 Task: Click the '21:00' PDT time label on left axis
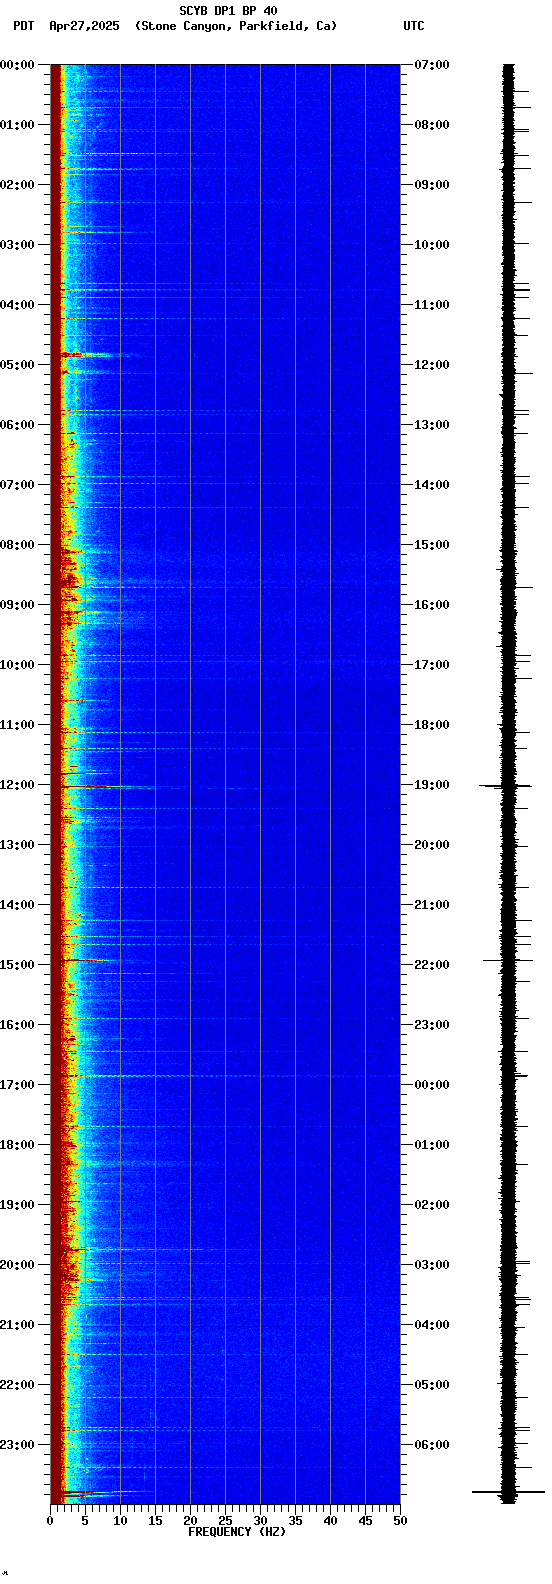point(17,1325)
